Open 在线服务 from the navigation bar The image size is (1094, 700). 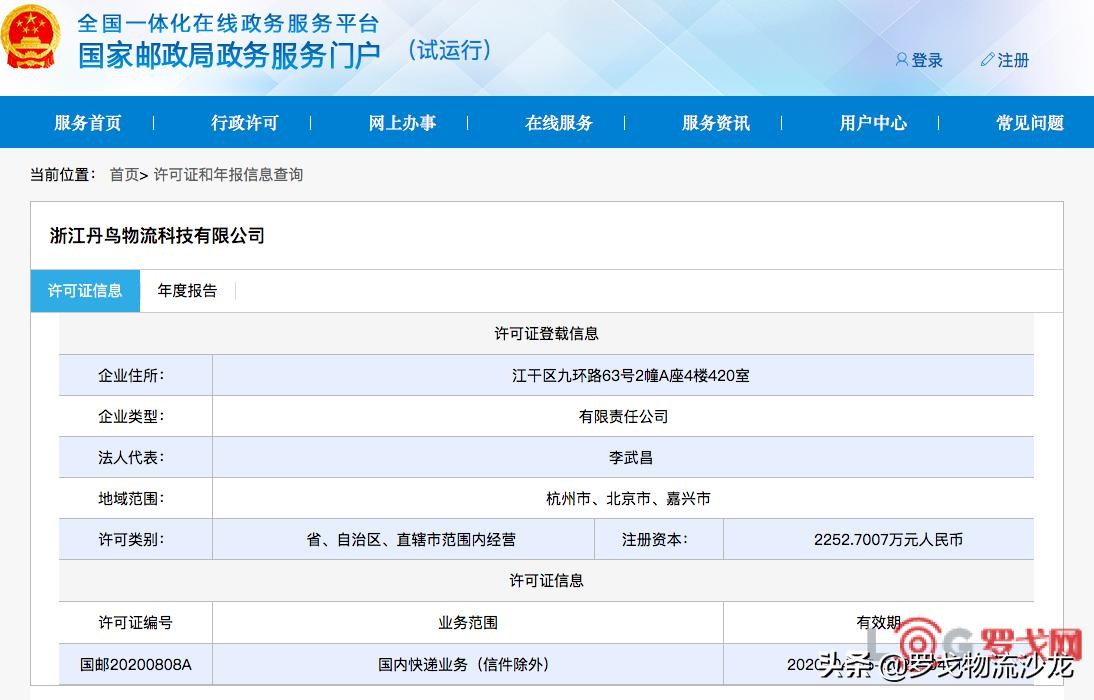click(x=559, y=123)
